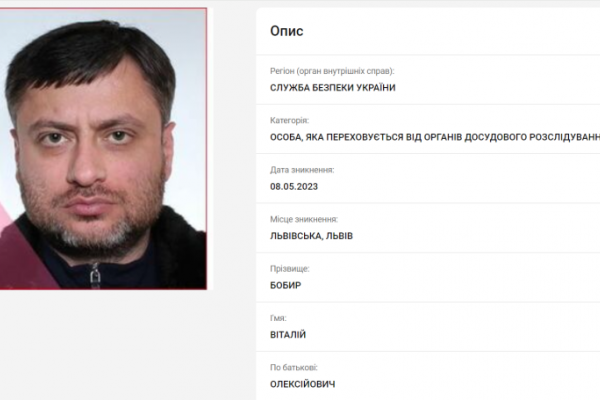Image resolution: width=600 pixels, height=400 pixels.
Task: Click the "Опис" section heading
Action: point(287,31)
